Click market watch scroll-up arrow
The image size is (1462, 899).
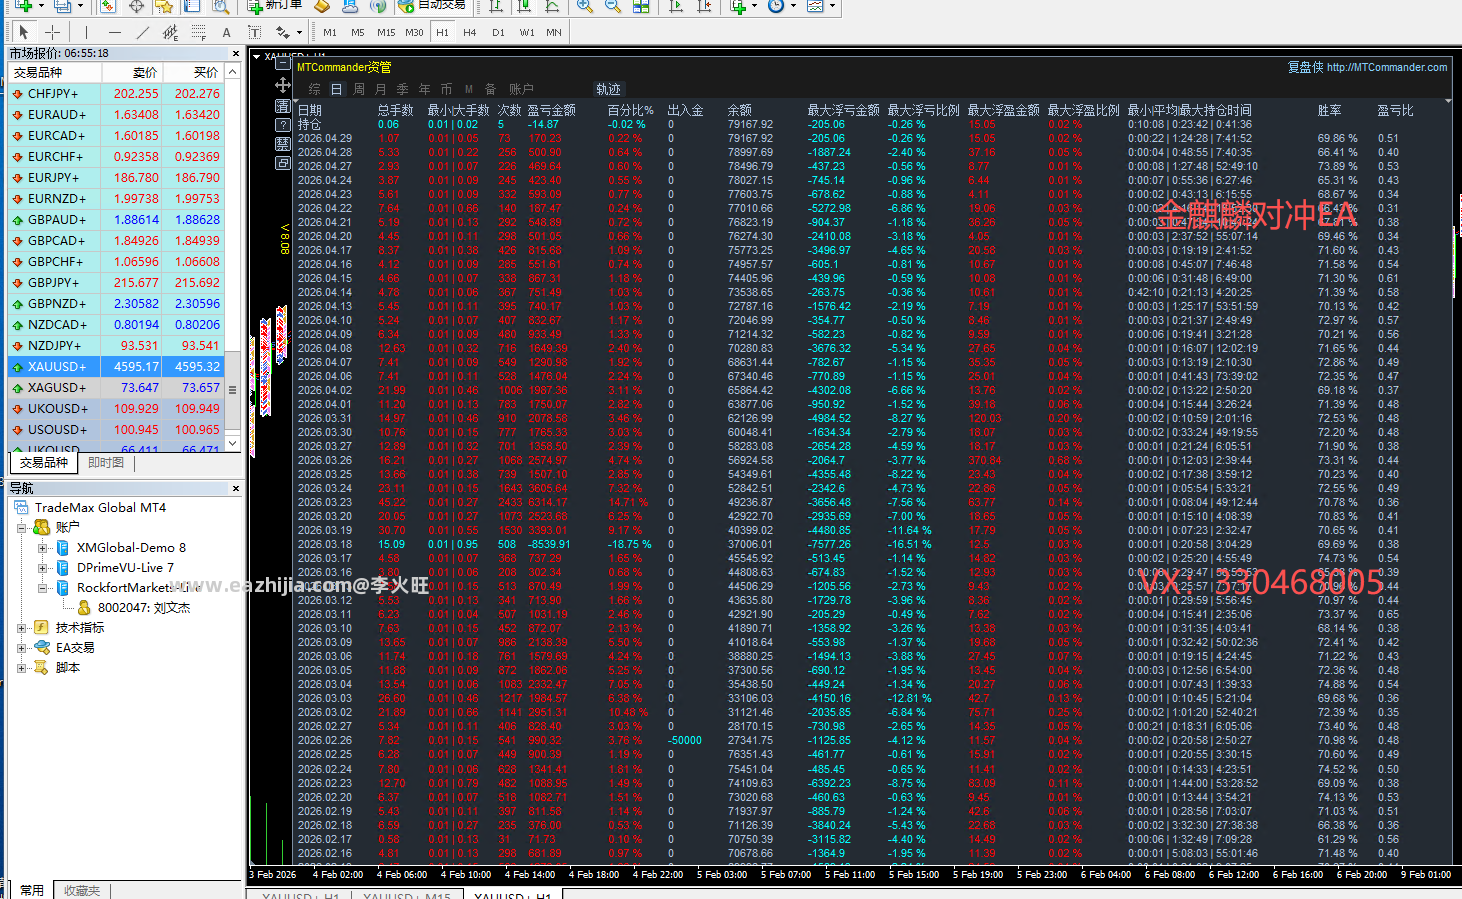click(x=233, y=72)
